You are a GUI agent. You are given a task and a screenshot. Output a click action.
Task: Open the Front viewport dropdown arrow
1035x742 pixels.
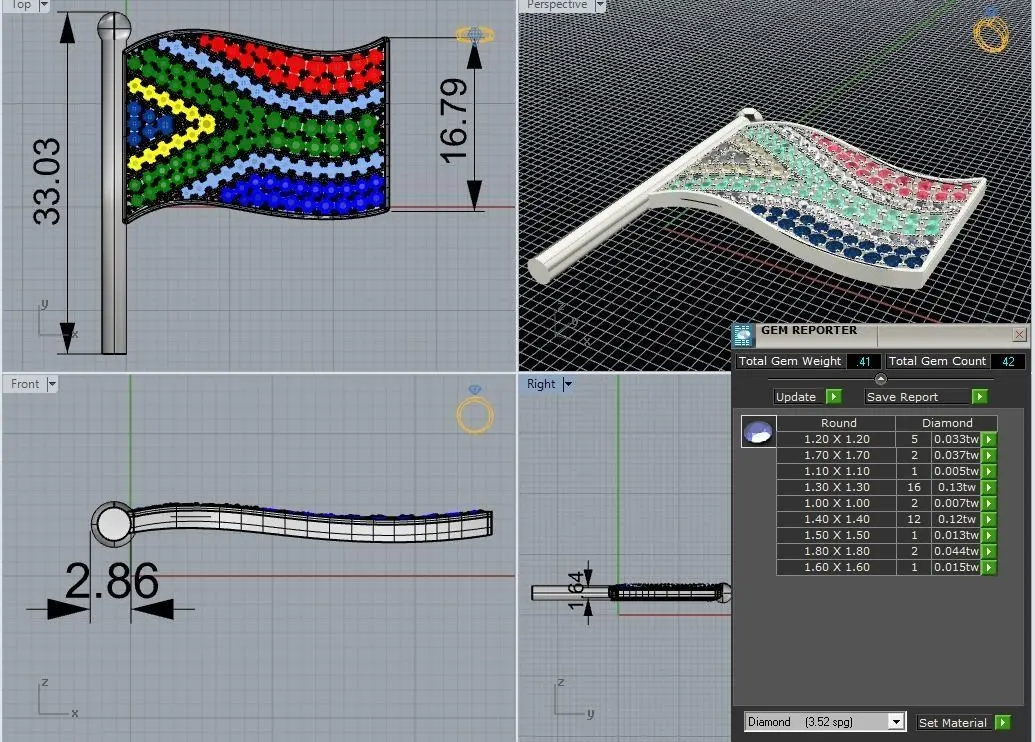52,384
